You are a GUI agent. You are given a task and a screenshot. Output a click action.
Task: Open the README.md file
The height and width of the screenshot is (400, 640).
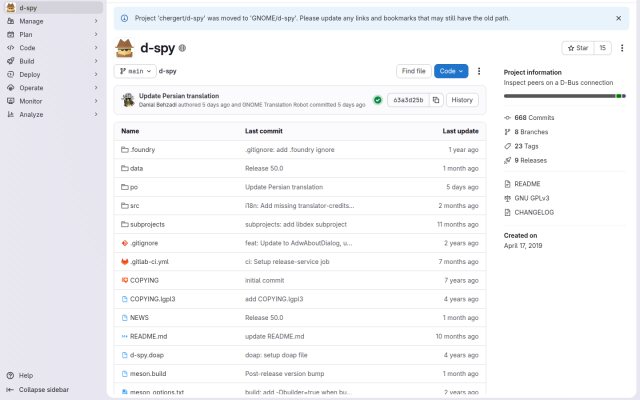point(149,337)
